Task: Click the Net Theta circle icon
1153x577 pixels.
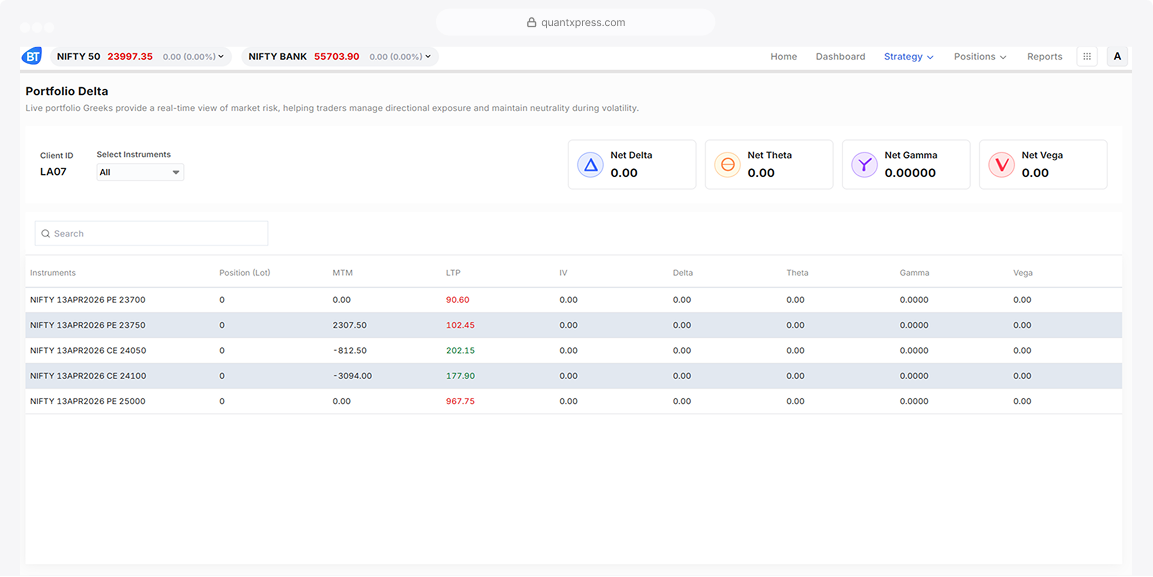Action: [728, 165]
